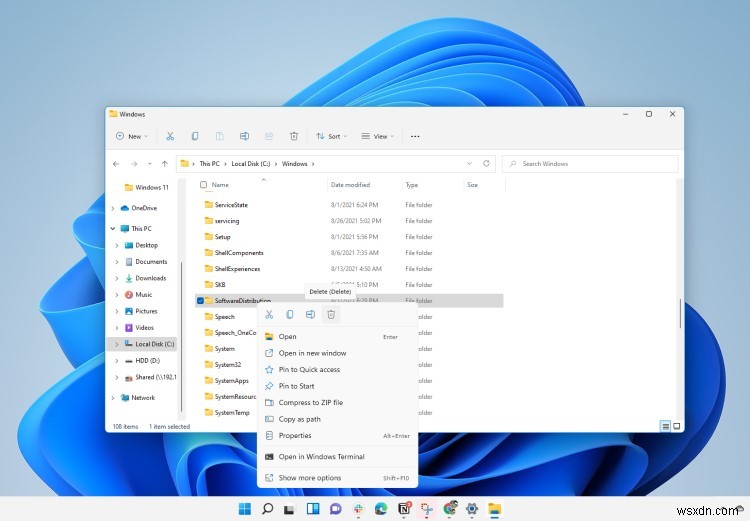Click the file list vertical scrollbar
750x521 pixels.
[x=680, y=313]
